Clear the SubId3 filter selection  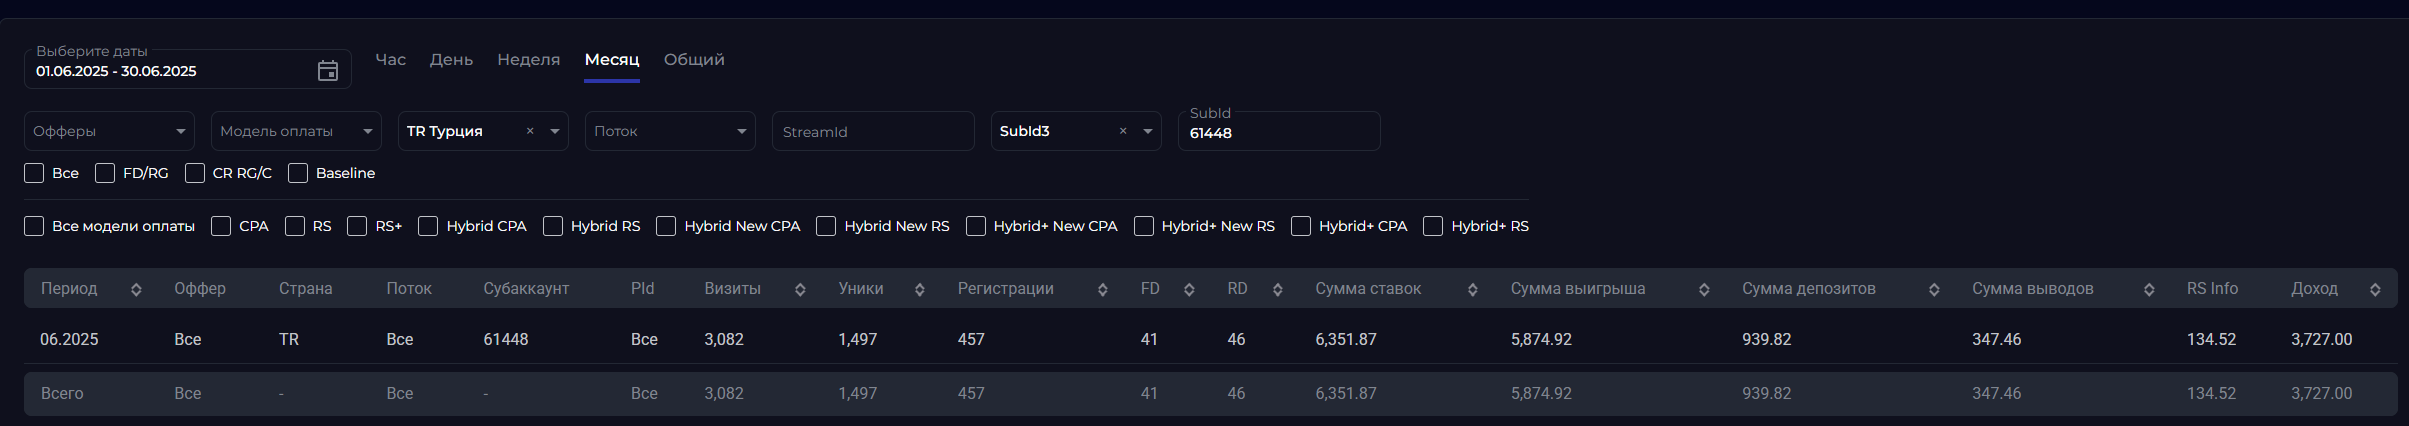[x=1123, y=131]
